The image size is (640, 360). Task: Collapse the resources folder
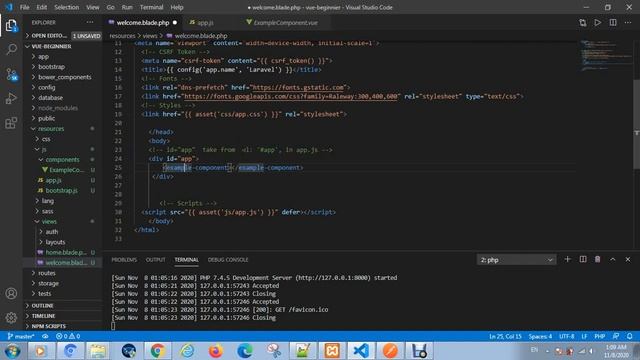click(63, 129)
